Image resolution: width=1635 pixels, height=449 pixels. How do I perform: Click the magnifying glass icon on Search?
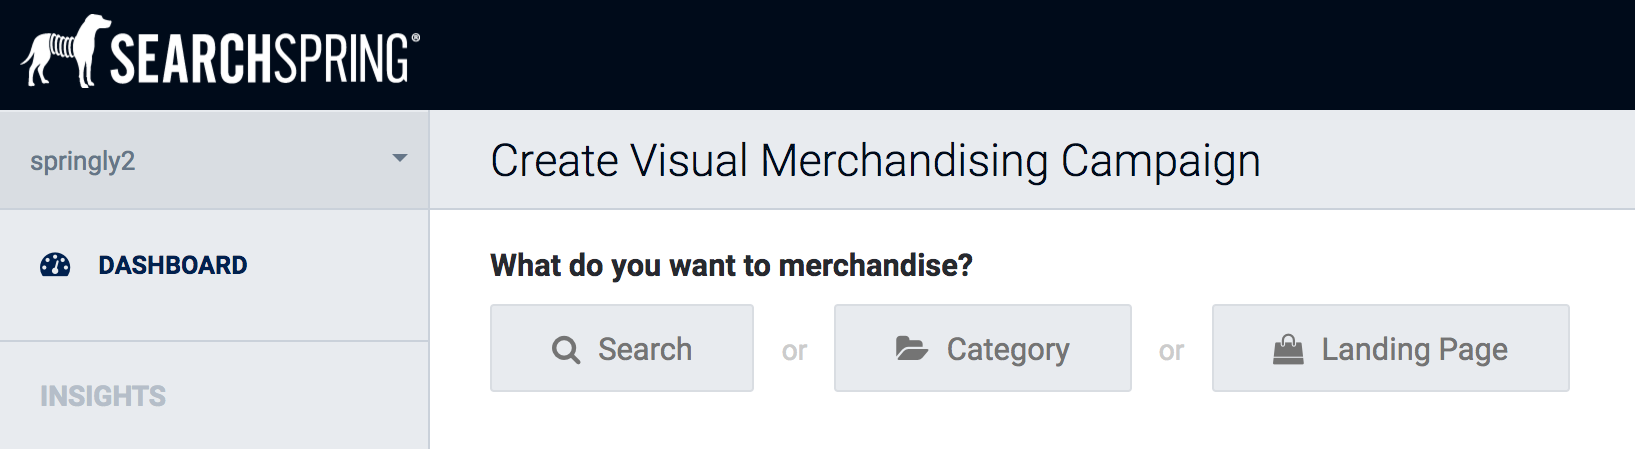pyautogui.click(x=566, y=349)
